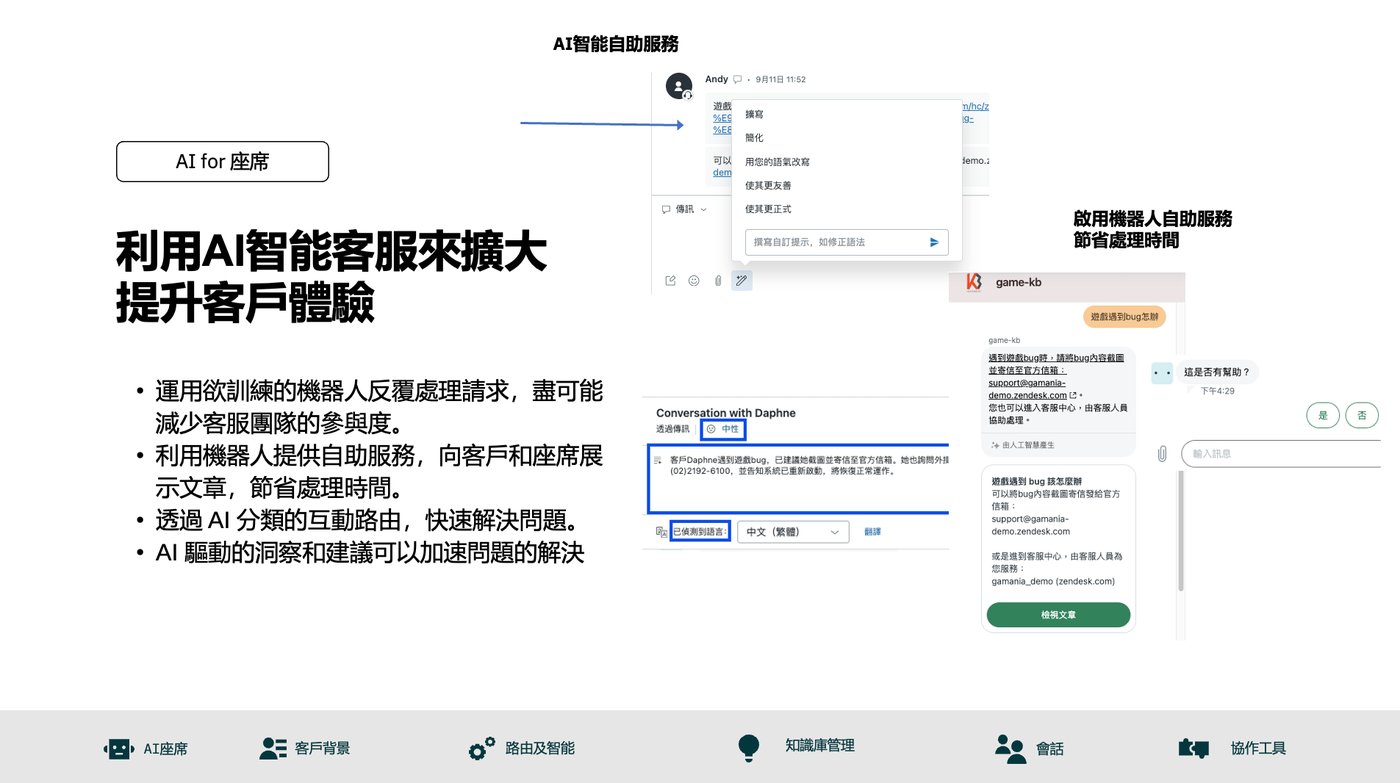Click the attachment paperclip in Andy's composer
Viewport: 1400px width, 783px height.
(x=717, y=281)
